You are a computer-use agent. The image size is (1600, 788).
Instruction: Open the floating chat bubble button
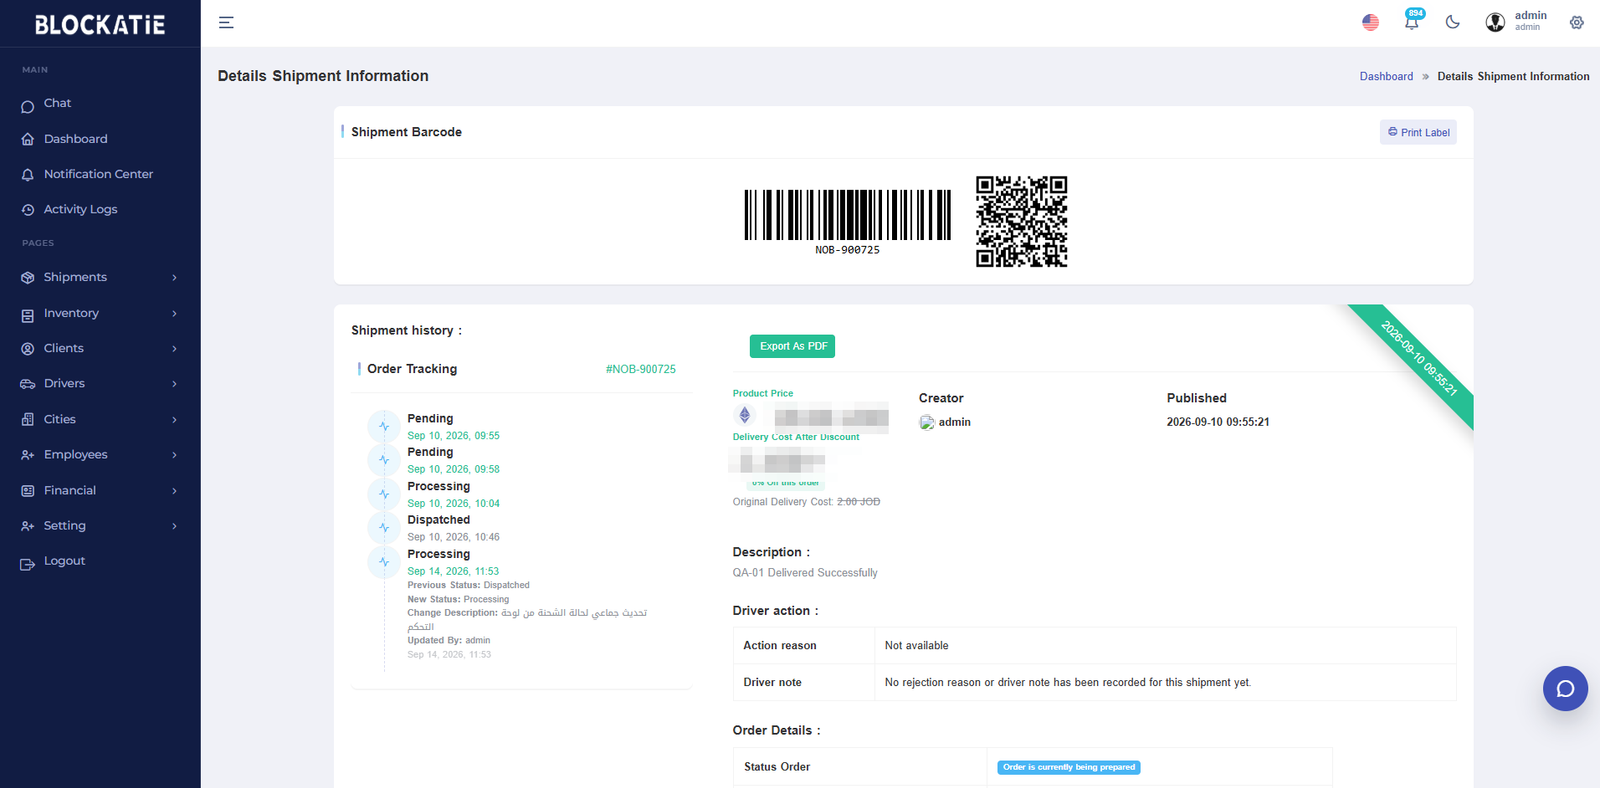point(1565,688)
